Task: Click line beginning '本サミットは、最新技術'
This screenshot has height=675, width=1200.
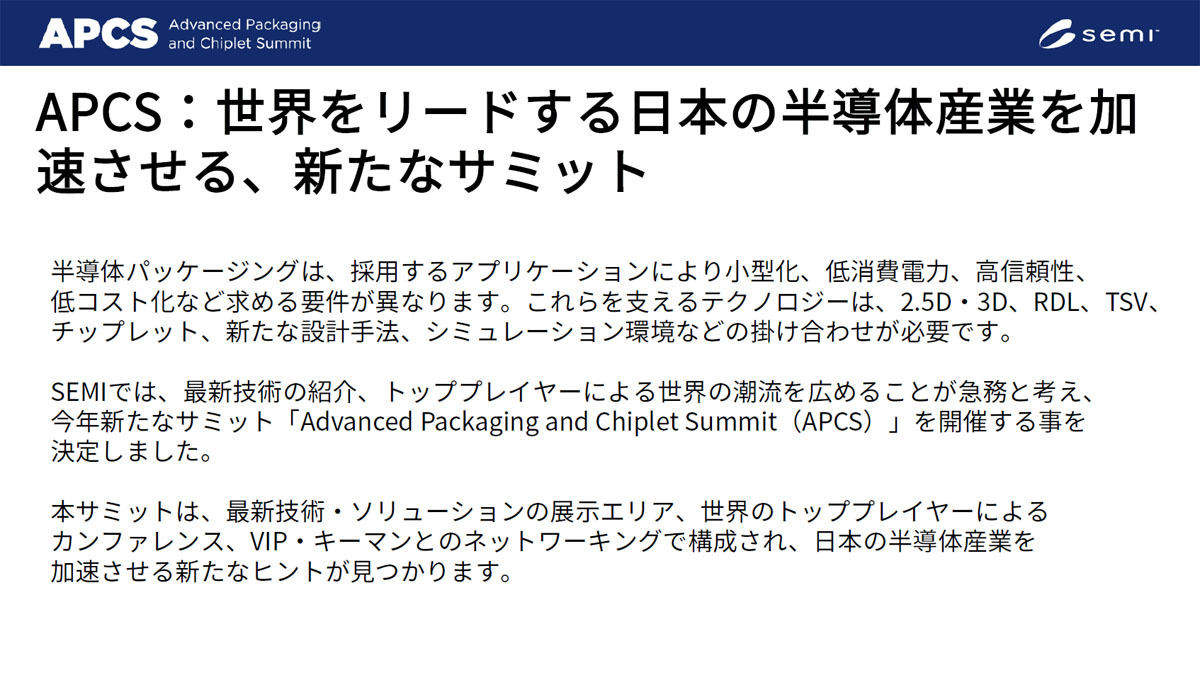Action: coord(549,512)
